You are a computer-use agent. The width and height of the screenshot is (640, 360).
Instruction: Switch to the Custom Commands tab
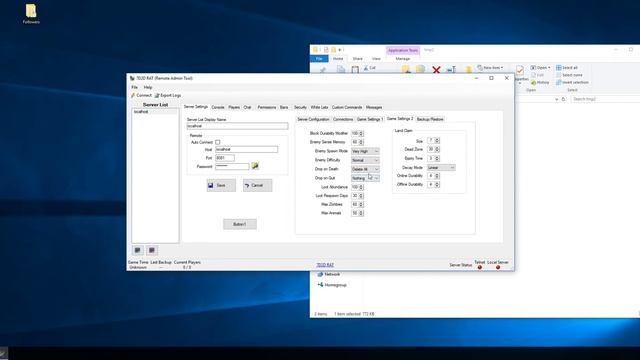coord(347,107)
